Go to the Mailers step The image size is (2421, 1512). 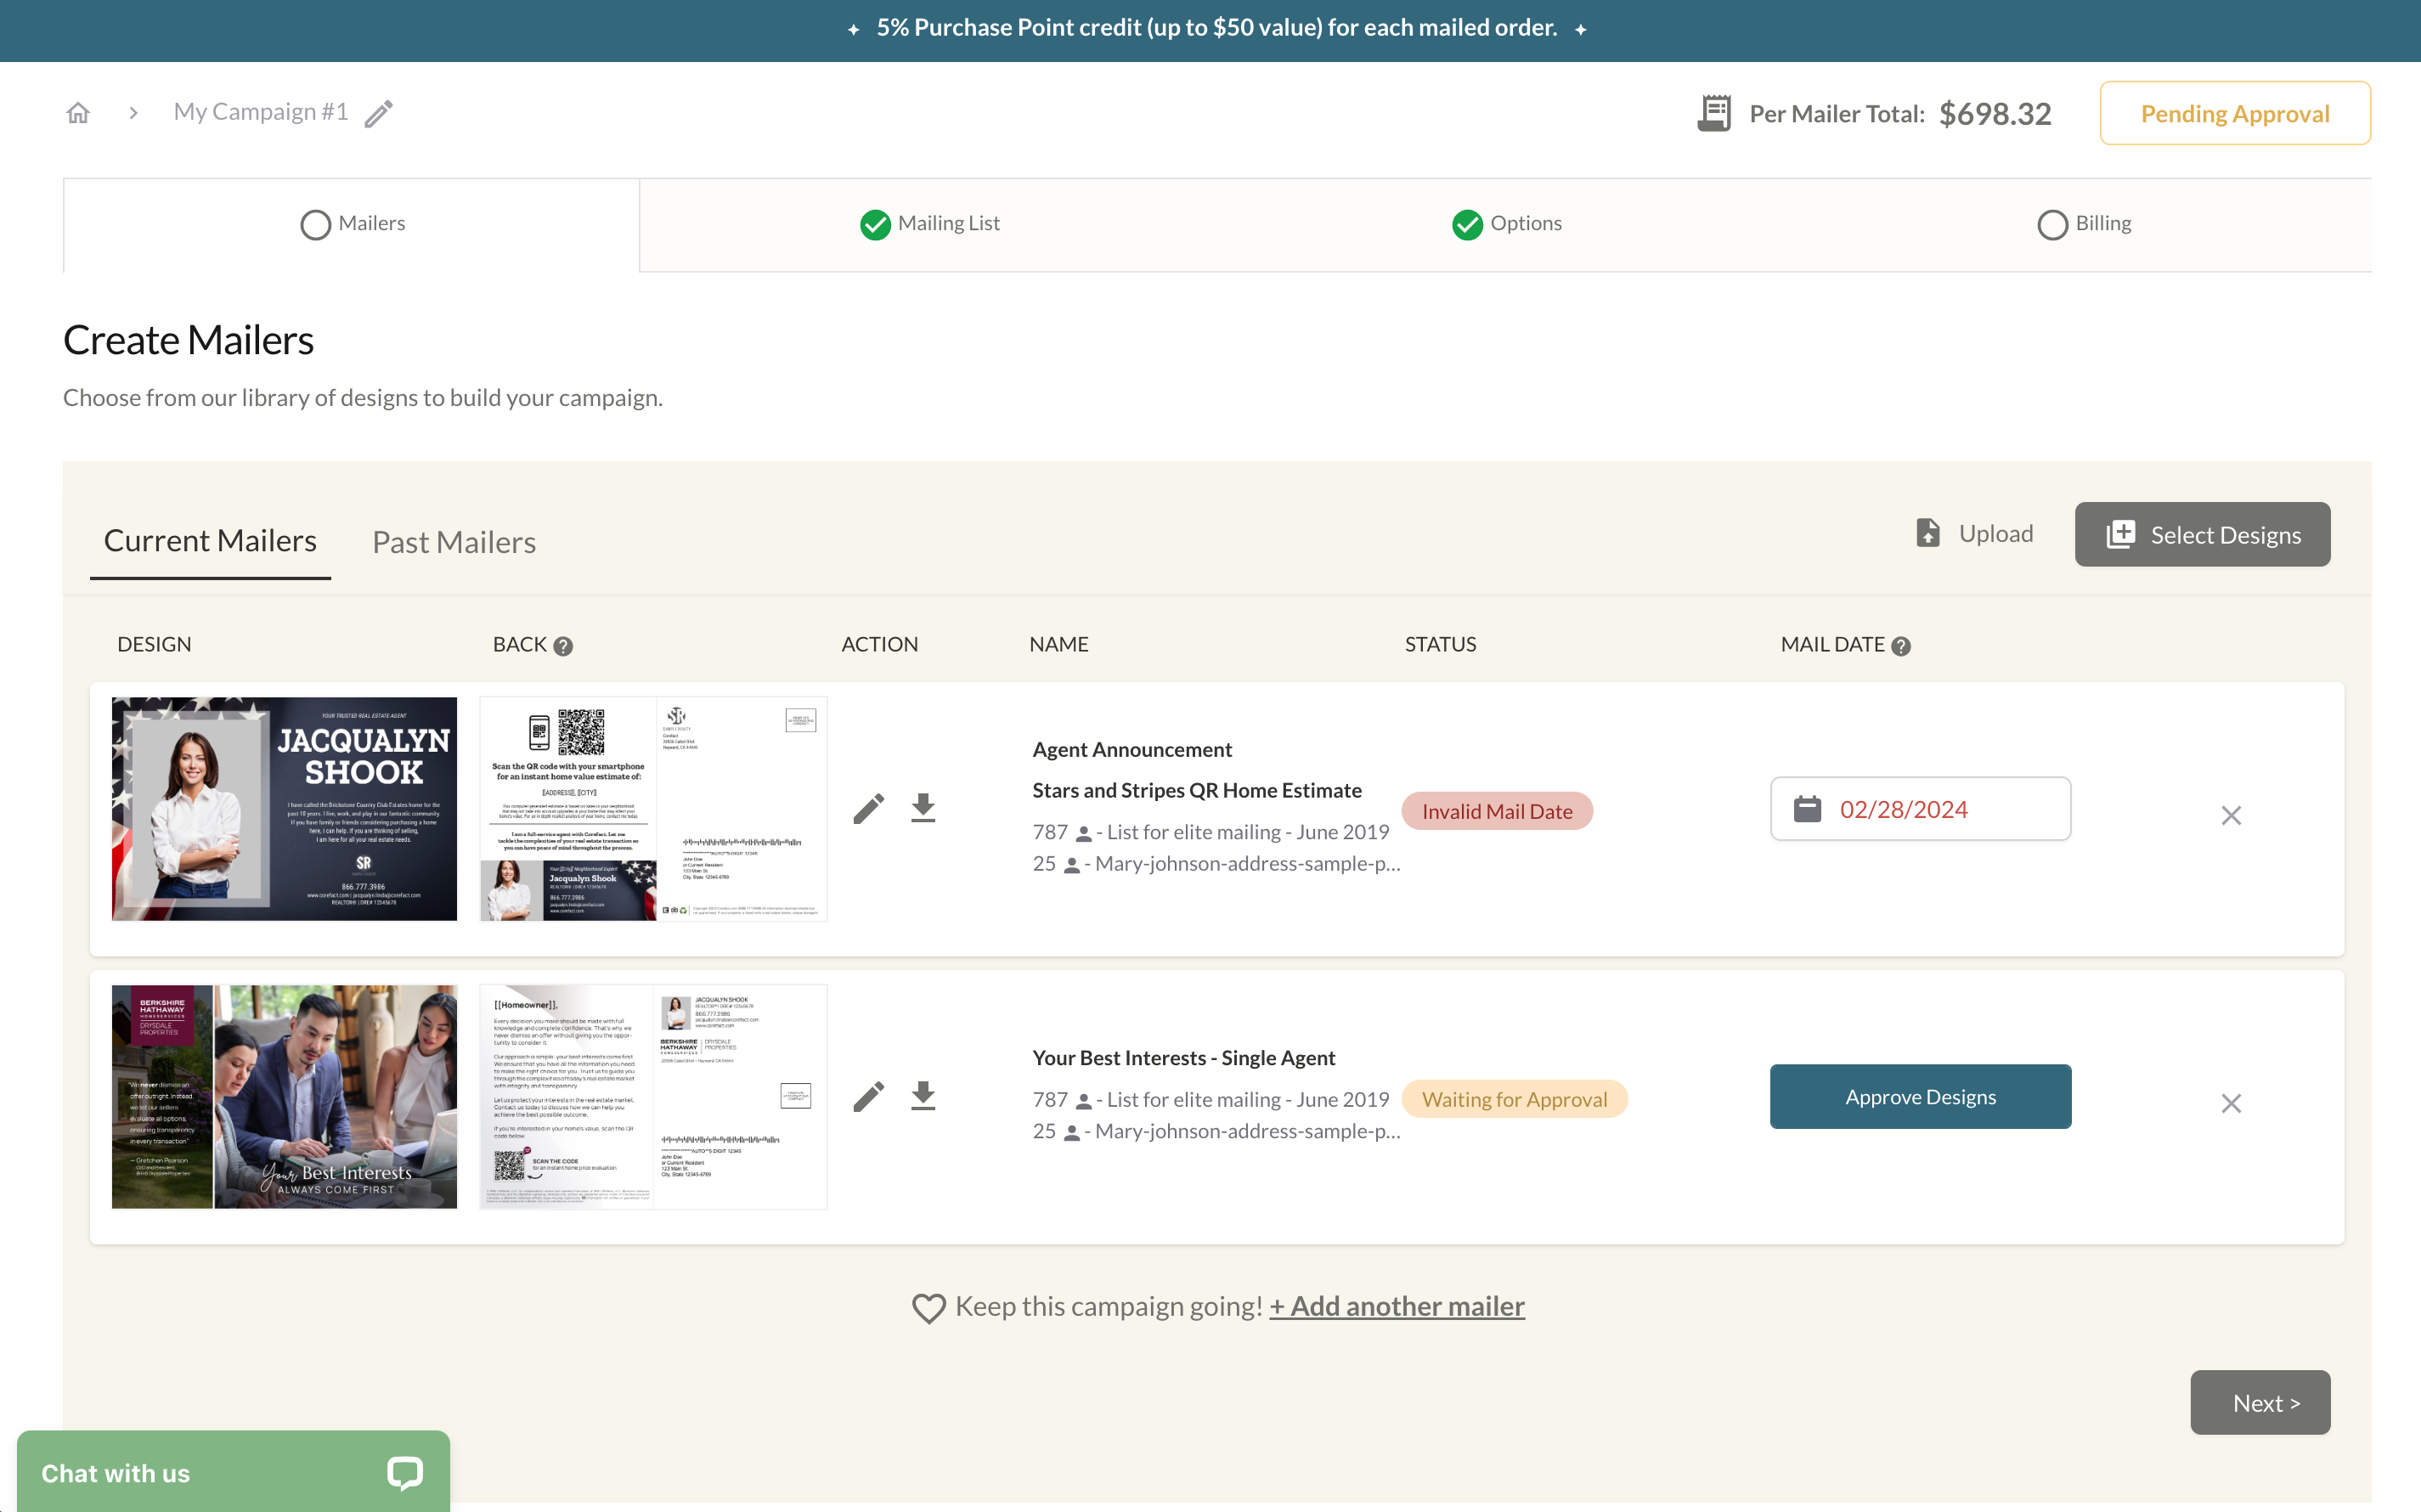(x=352, y=224)
